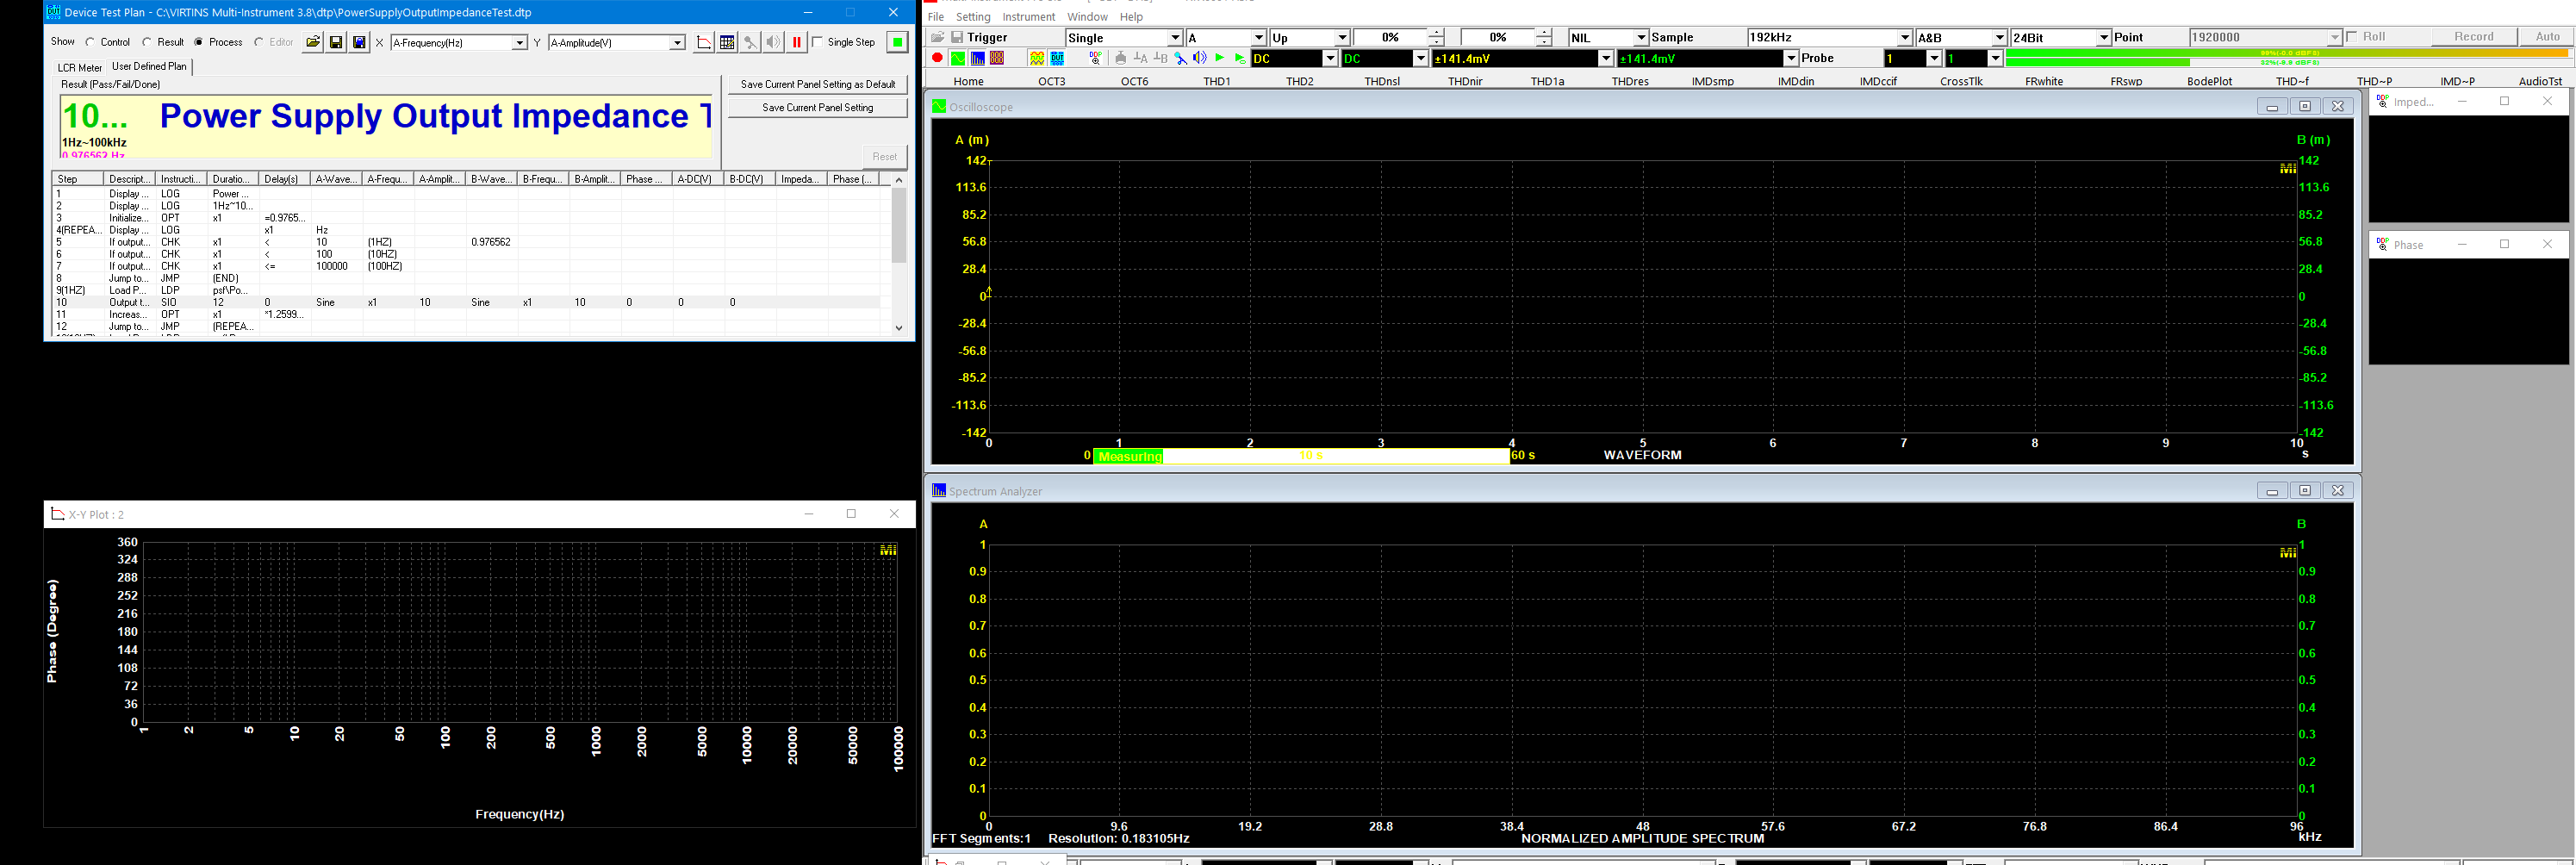2576x865 pixels.
Task: Click the grayed open folder icon in main toolbar
Action: click(x=938, y=37)
